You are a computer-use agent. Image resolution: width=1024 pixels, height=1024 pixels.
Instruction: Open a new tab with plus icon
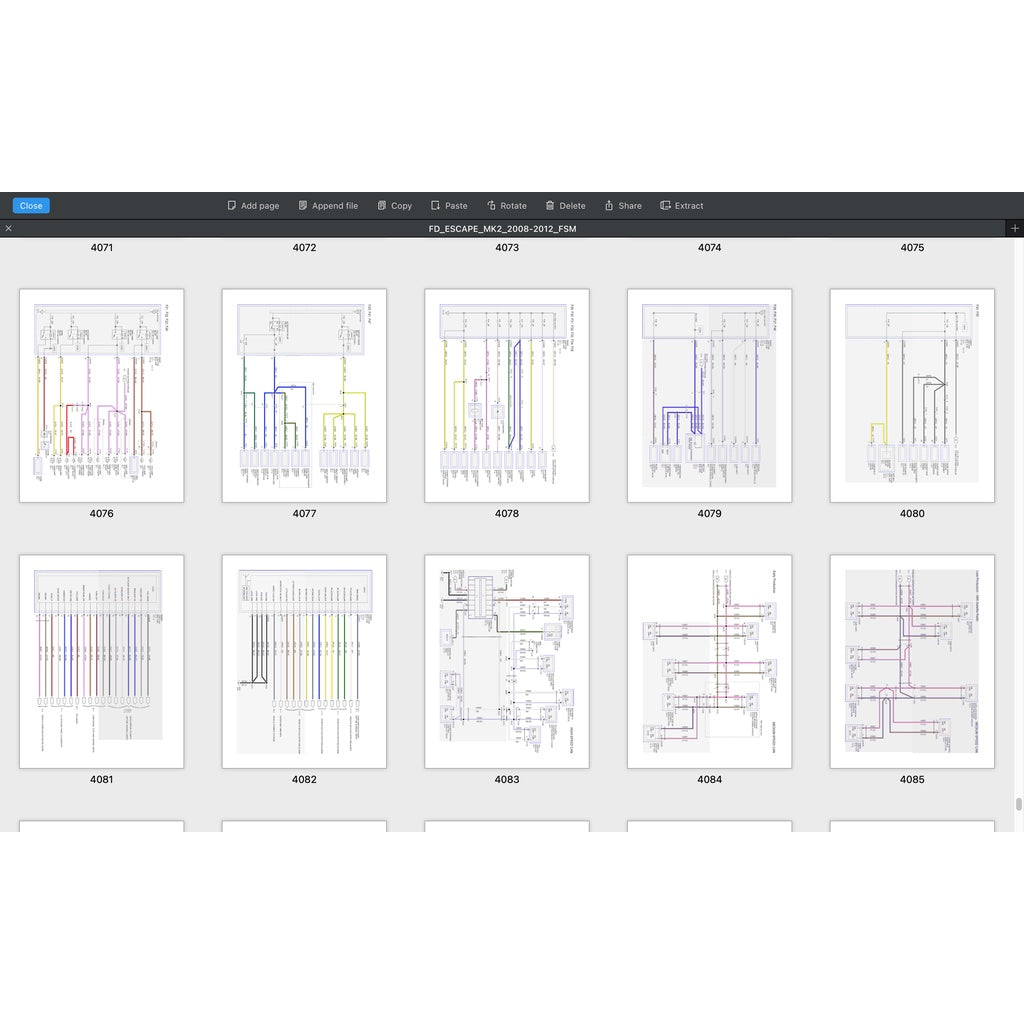1014,229
